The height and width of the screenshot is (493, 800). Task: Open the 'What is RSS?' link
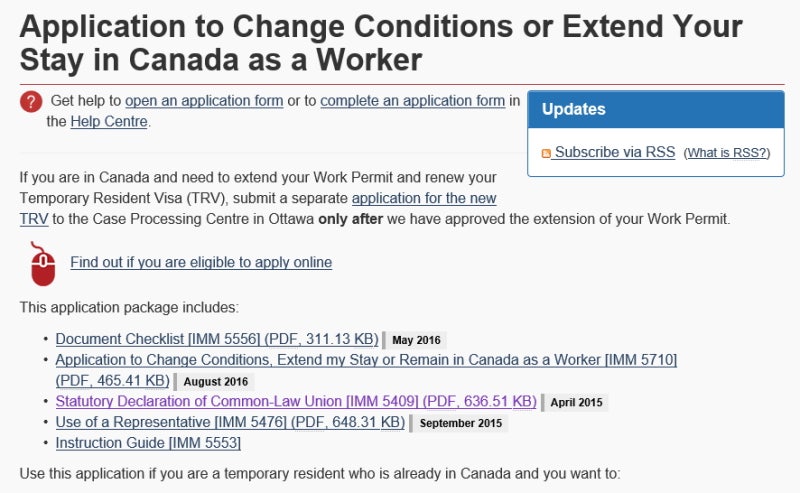[727, 153]
